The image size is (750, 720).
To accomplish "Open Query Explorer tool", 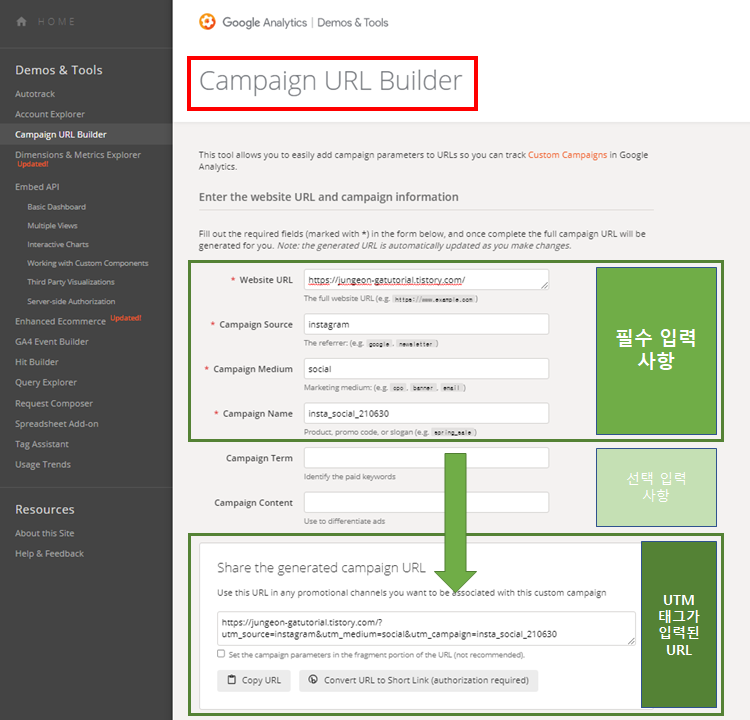I will click(x=46, y=383).
